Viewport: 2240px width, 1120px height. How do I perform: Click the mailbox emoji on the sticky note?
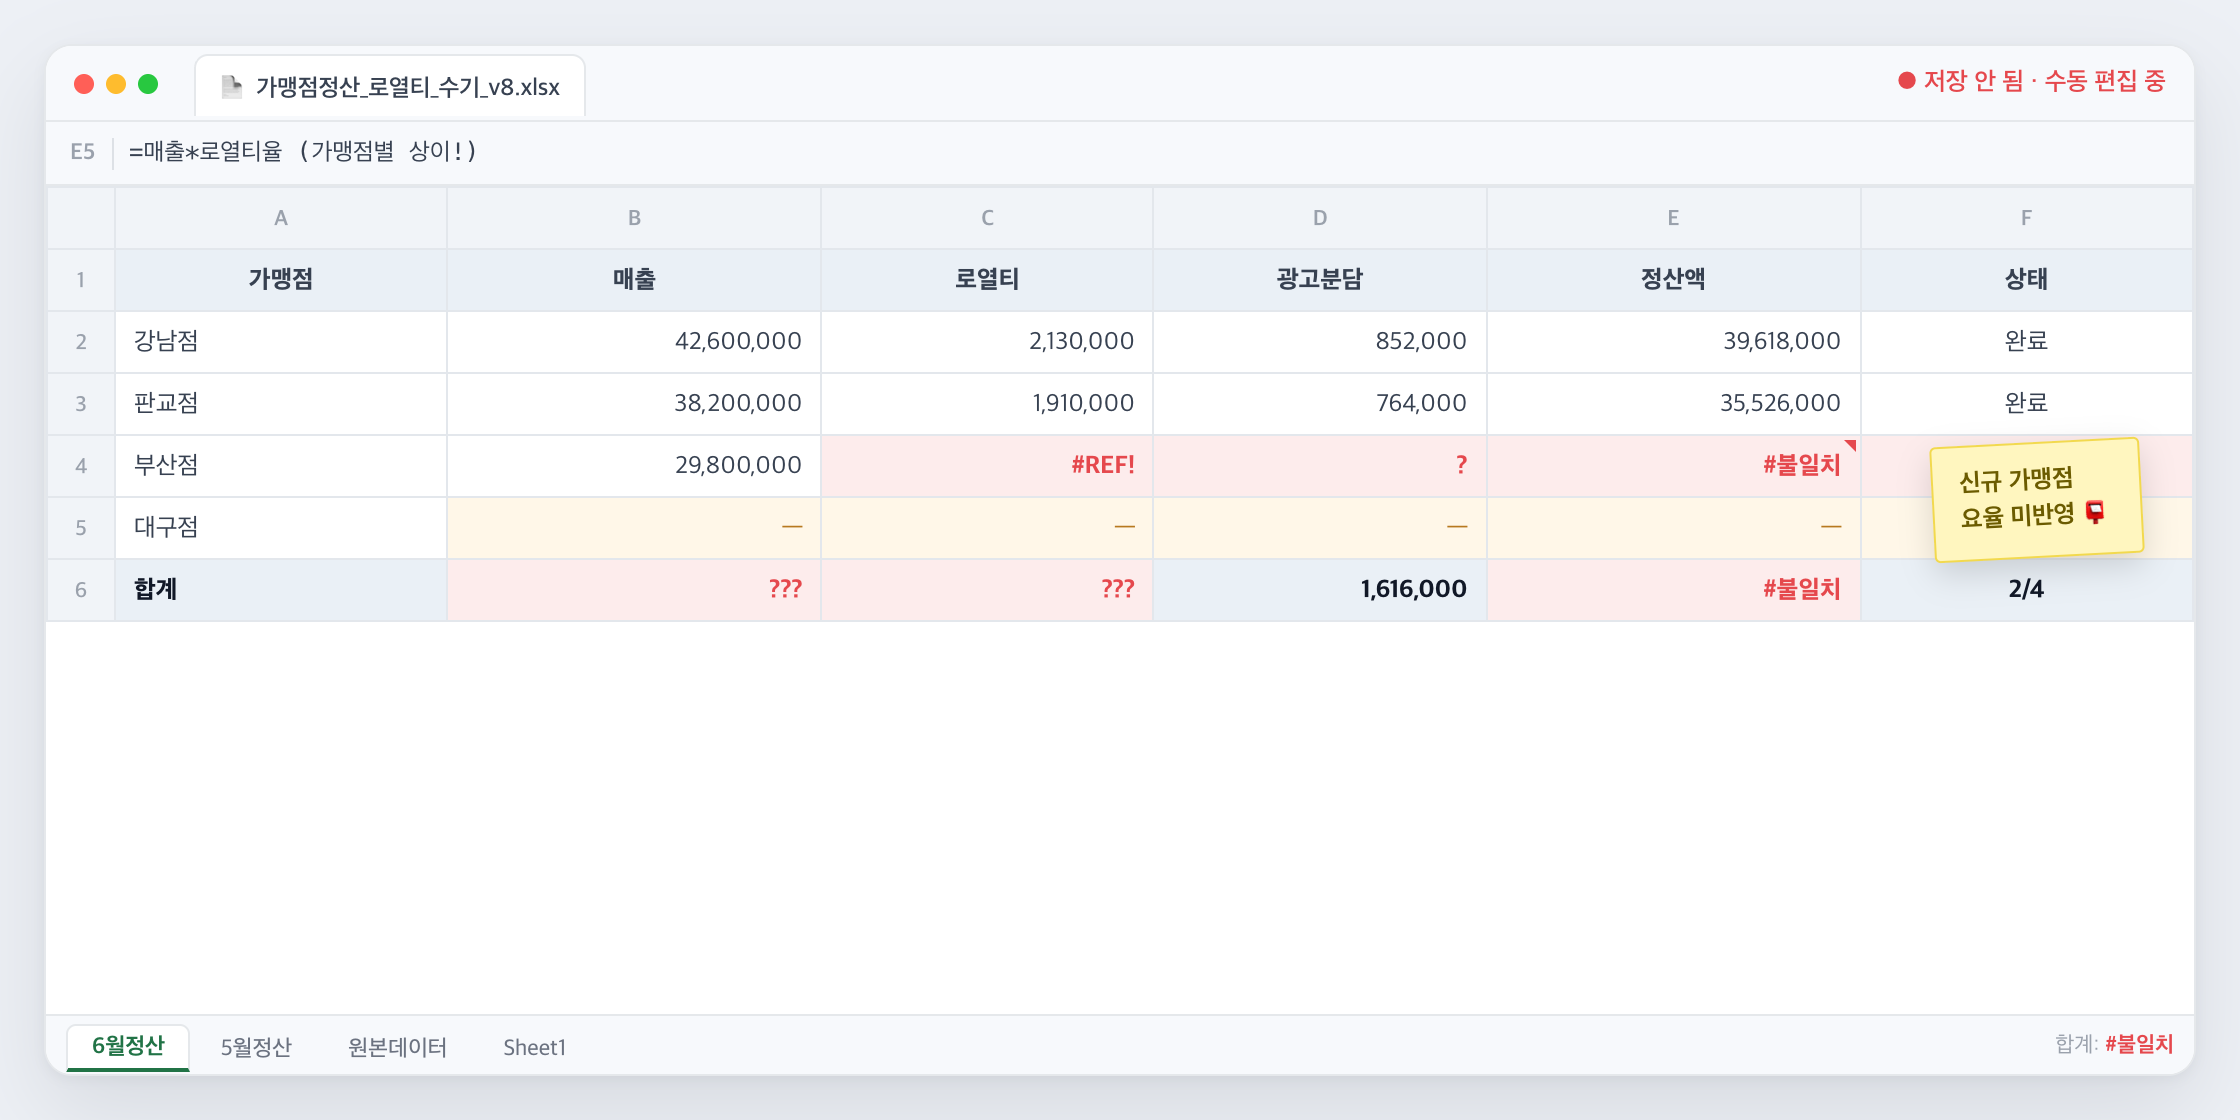pyautogui.click(x=2095, y=512)
